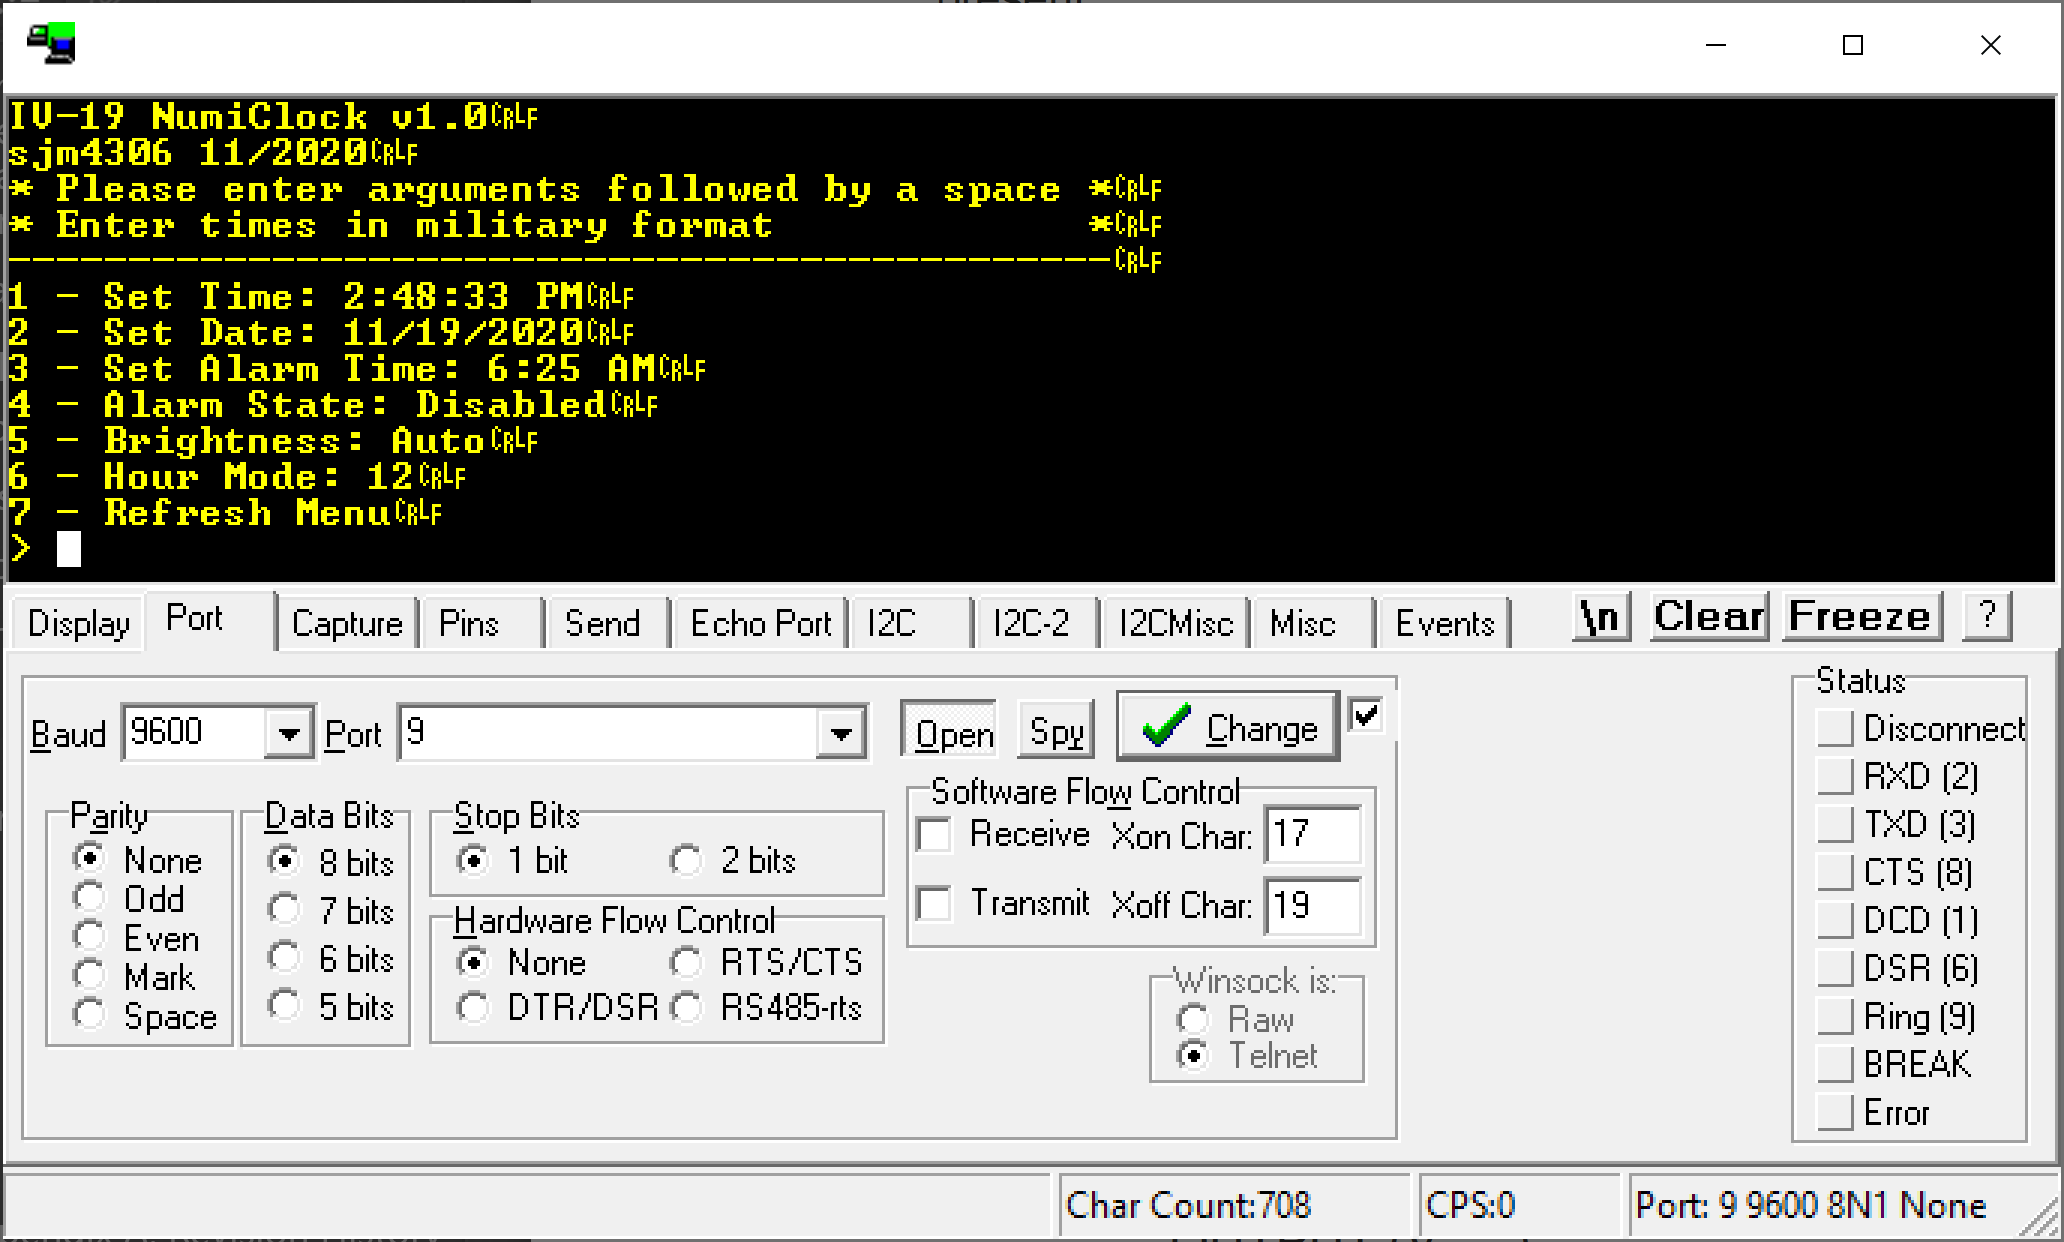The width and height of the screenshot is (2064, 1242).
Task: Freeze the terminal output
Action: (1862, 616)
